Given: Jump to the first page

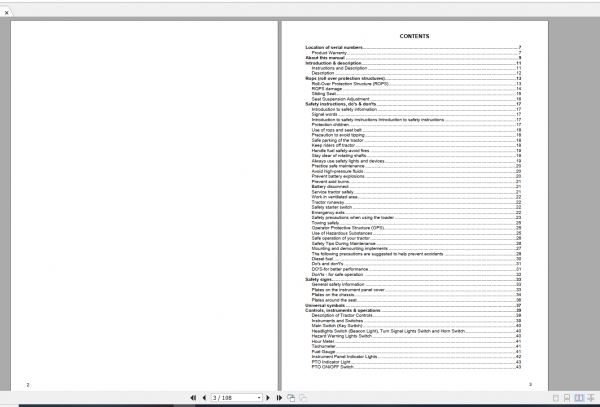Looking at the screenshot, I should pyautogui.click(x=193, y=398).
